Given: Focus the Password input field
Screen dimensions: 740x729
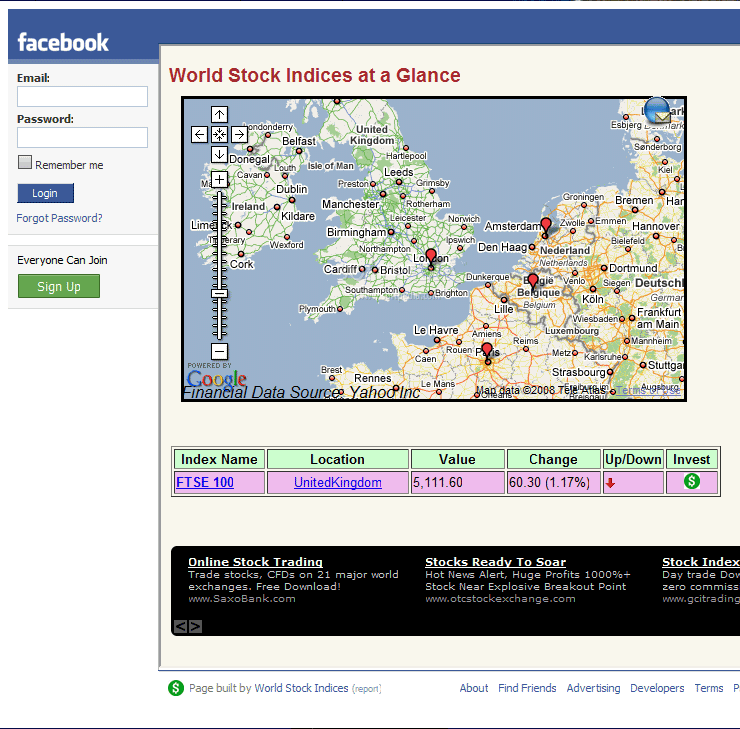Looking at the screenshot, I should coord(83,137).
